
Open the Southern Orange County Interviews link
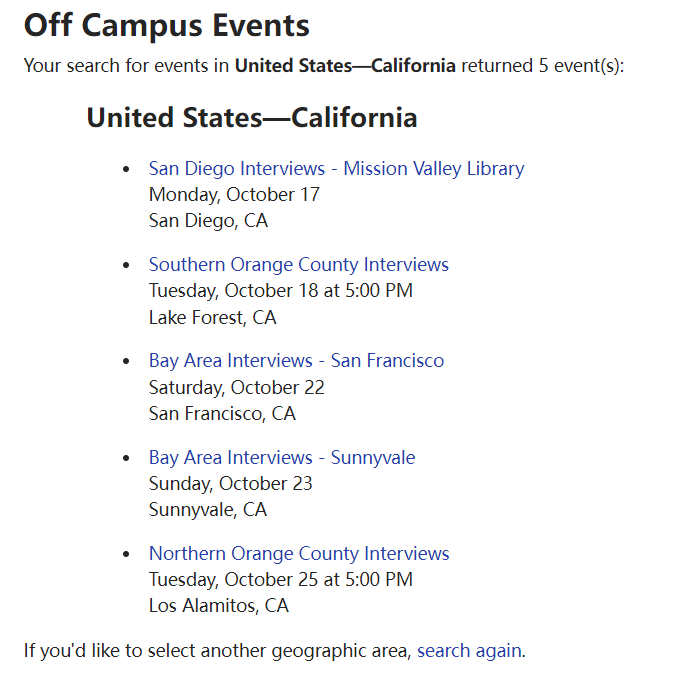pyautogui.click(x=298, y=264)
